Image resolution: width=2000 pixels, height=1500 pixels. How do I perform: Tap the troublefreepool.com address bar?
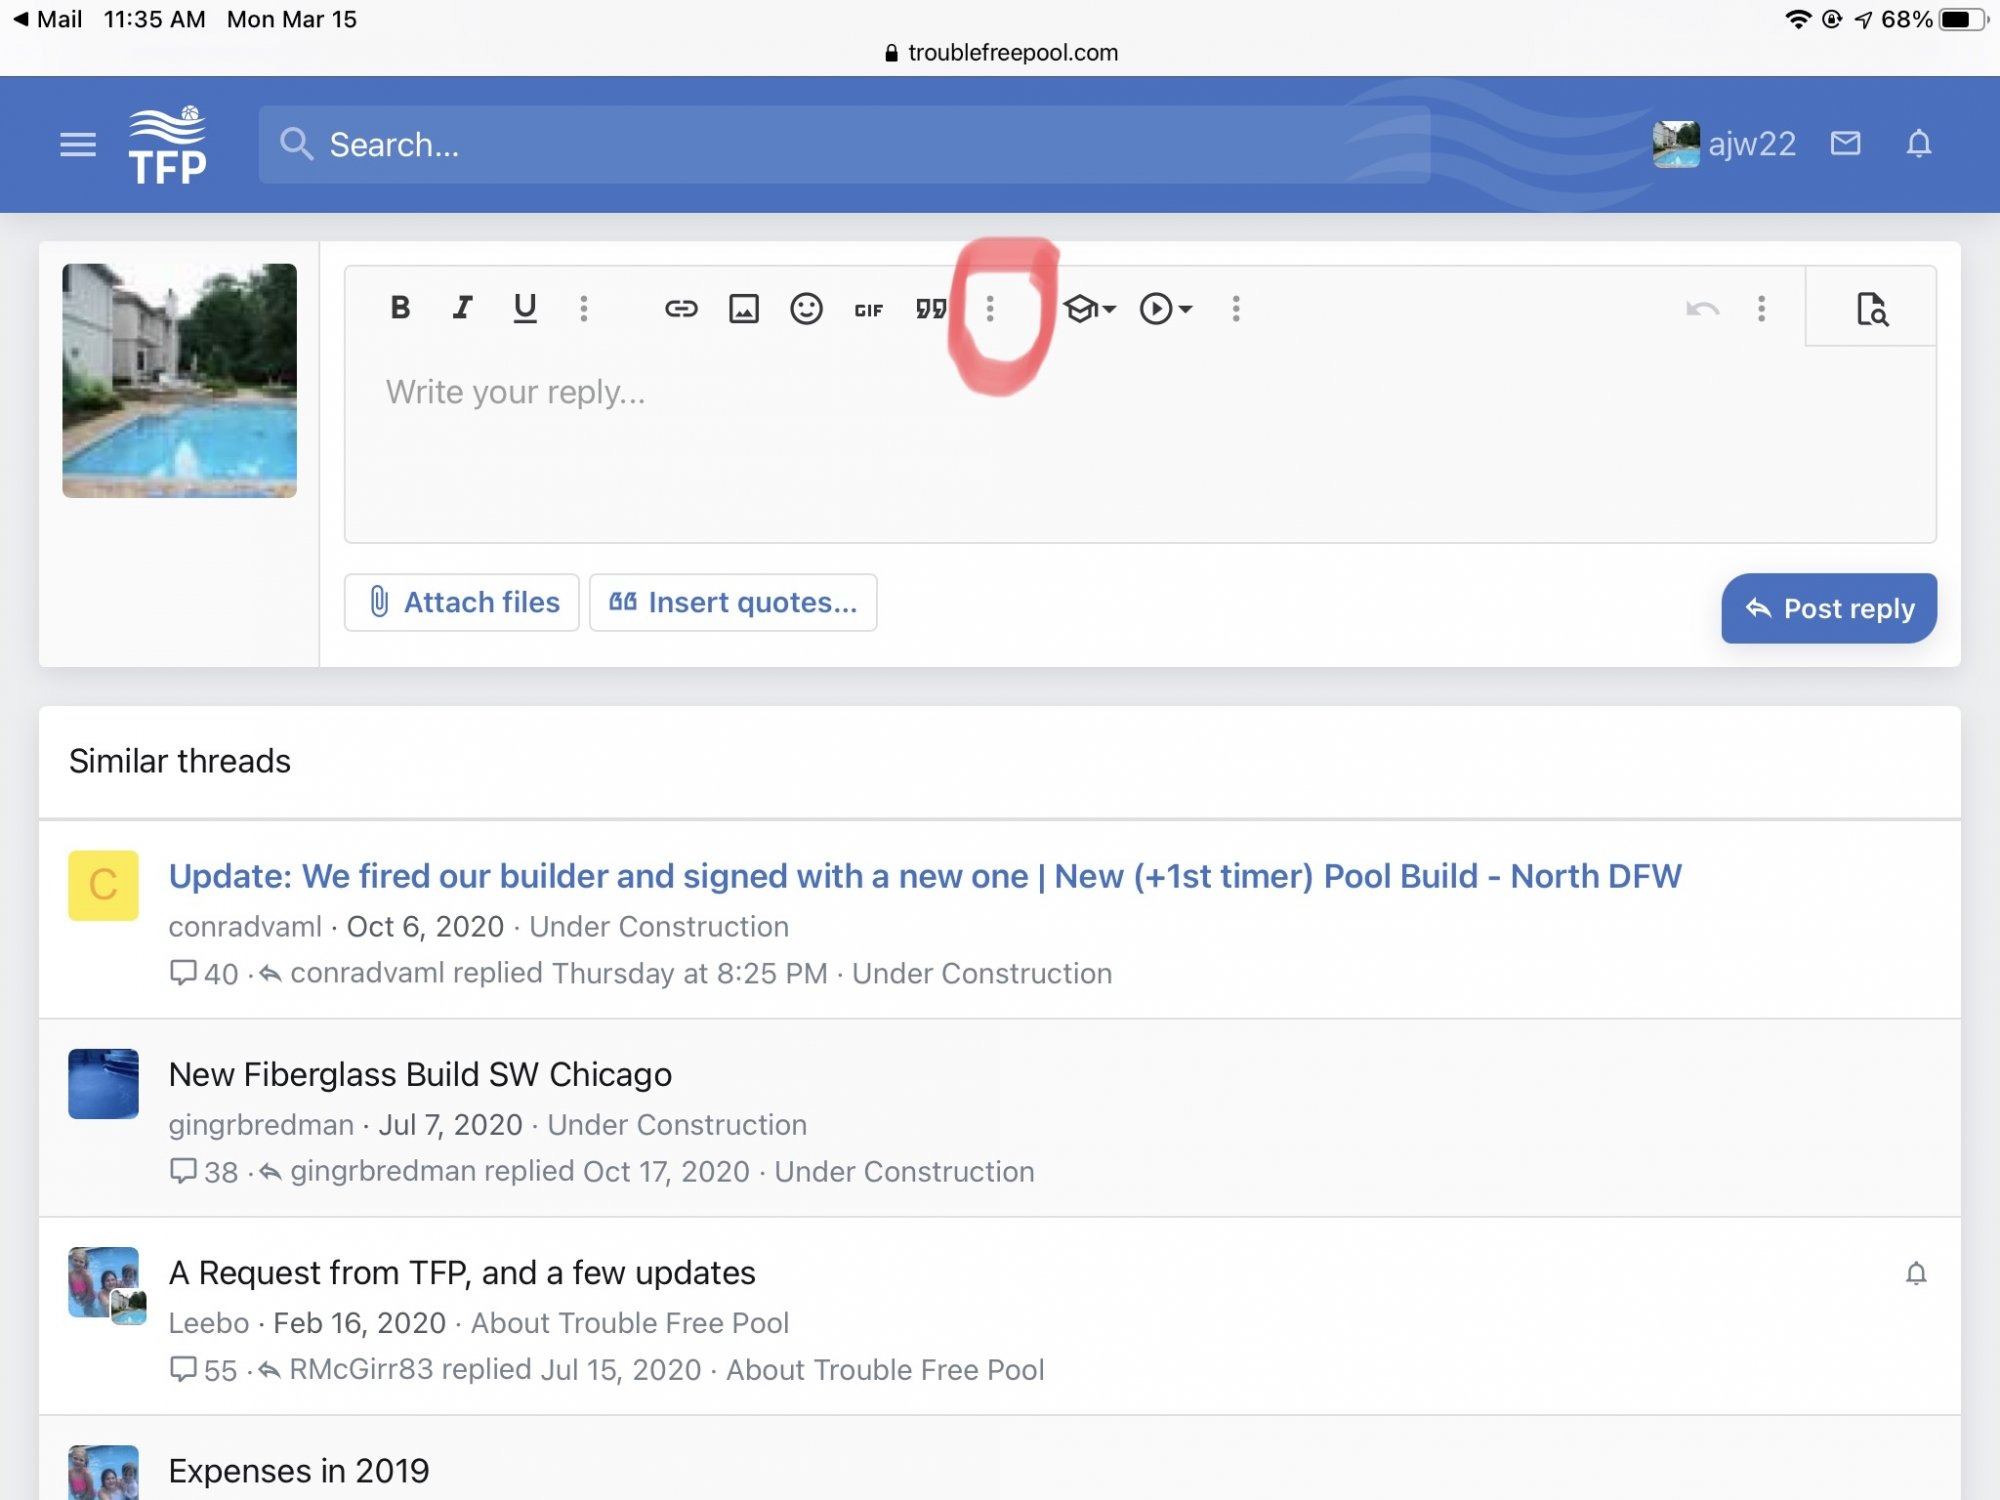pos(1000,52)
